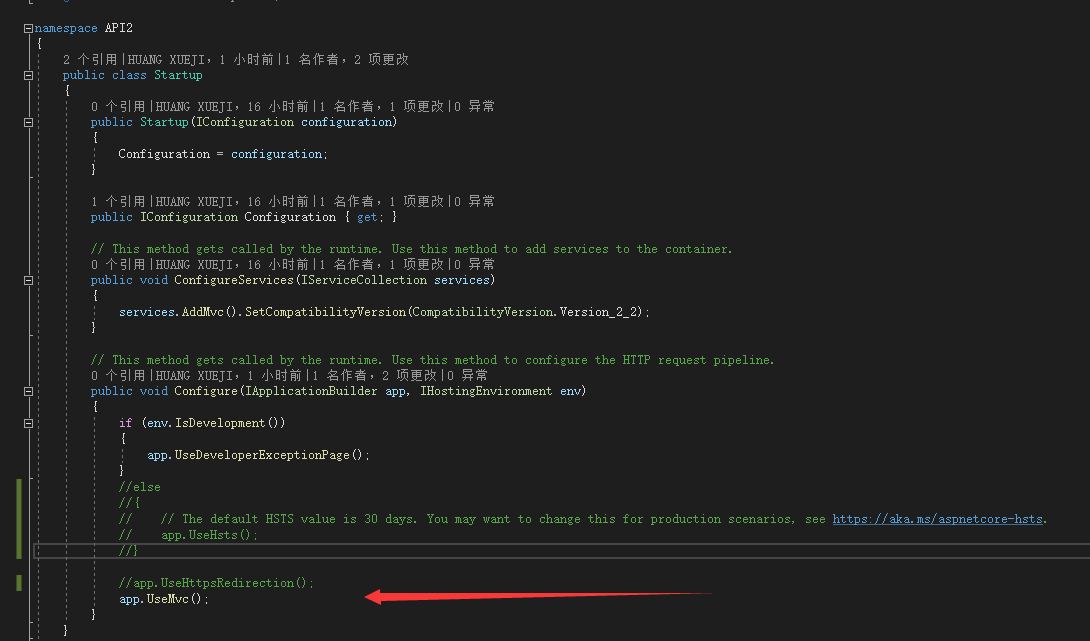Collapse the public class Startup block

pyautogui.click(x=29, y=75)
